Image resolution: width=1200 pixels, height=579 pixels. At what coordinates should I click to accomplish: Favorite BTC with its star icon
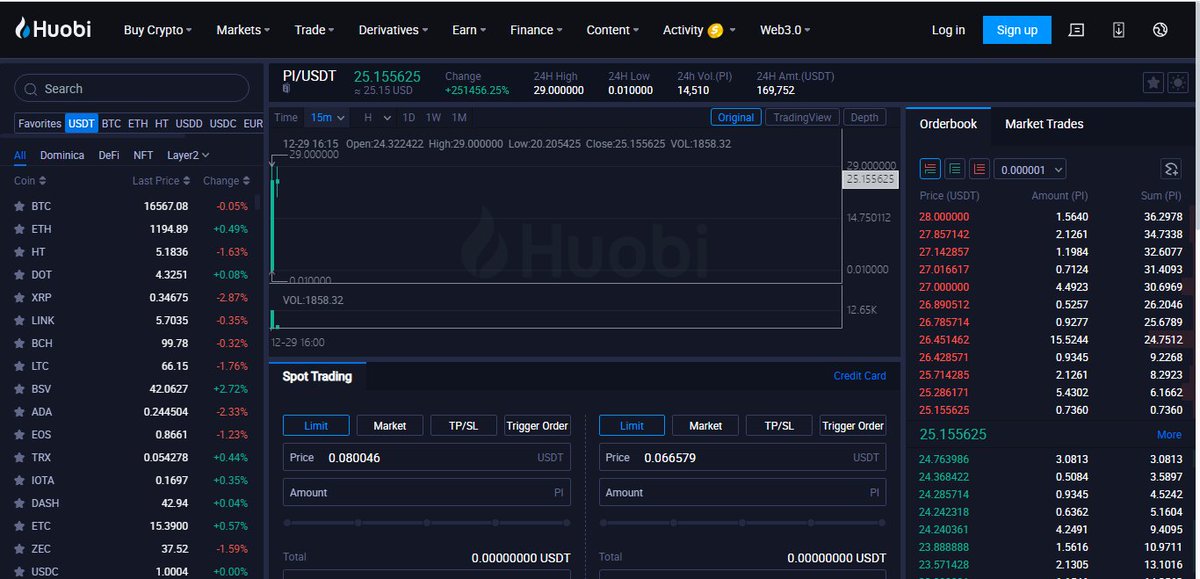[x=19, y=206]
